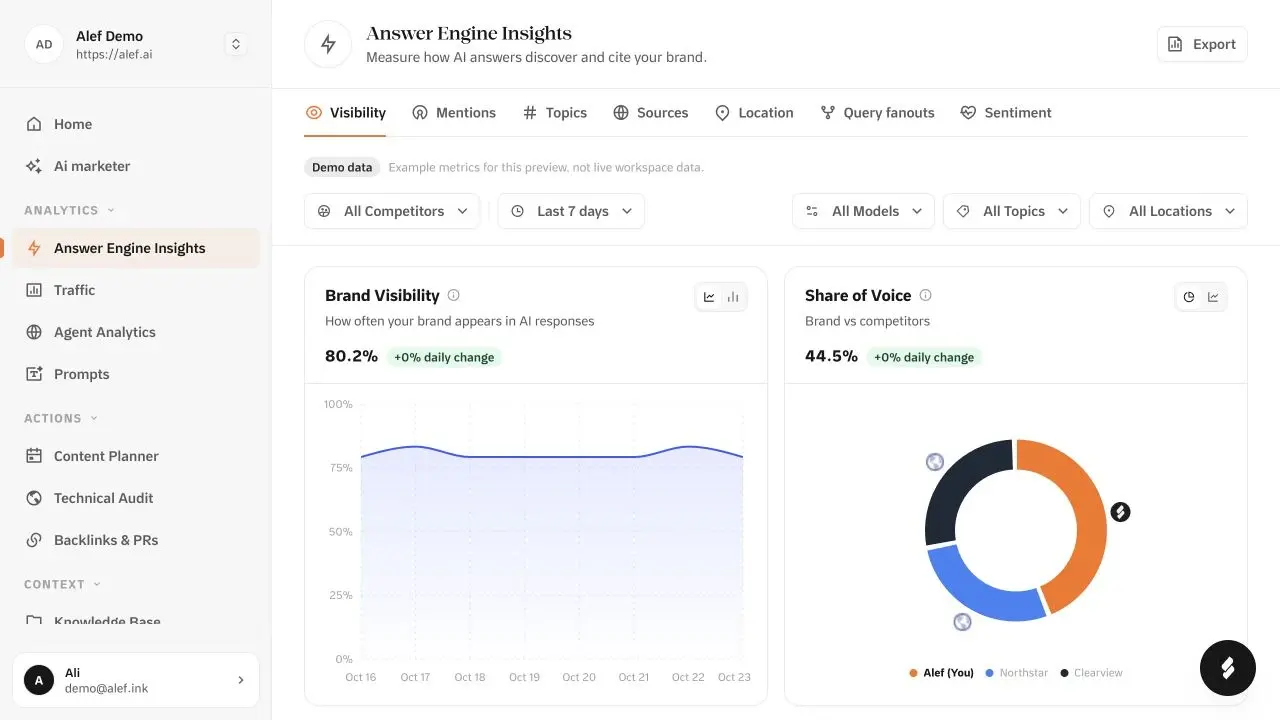Click the Oct 23 axis label

734,677
